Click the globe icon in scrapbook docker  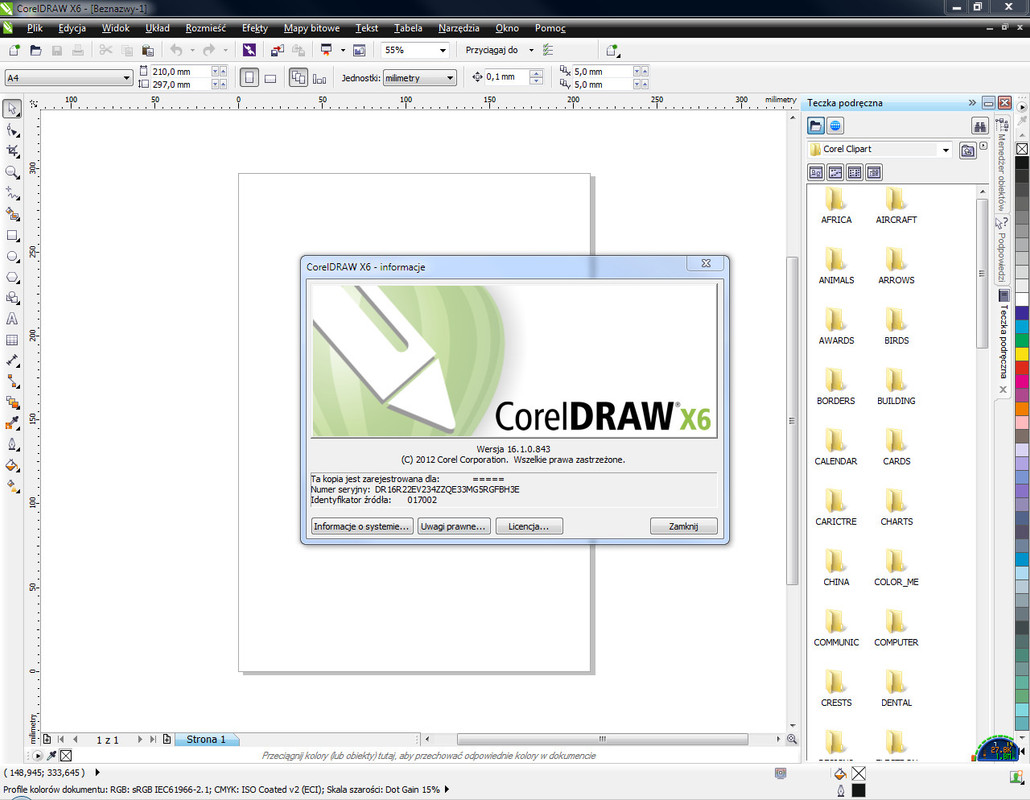836,126
